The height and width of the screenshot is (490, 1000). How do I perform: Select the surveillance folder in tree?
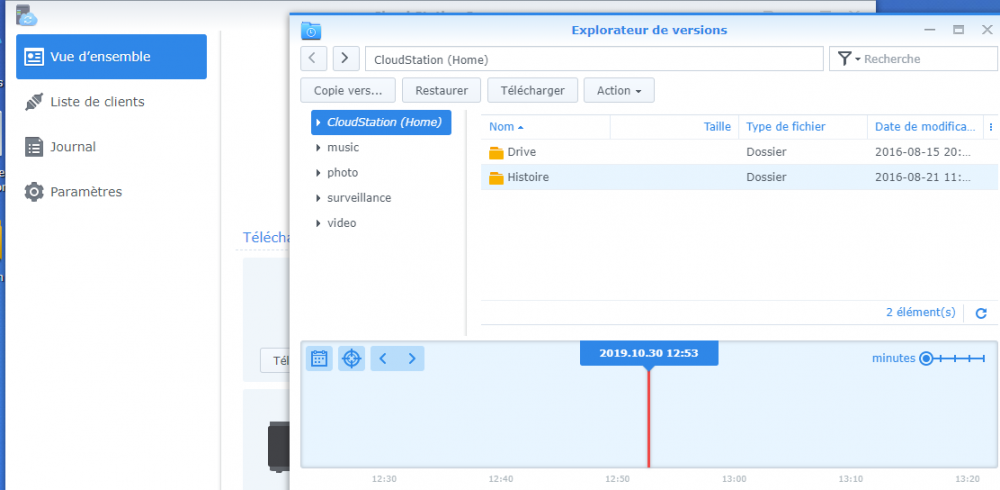point(359,198)
